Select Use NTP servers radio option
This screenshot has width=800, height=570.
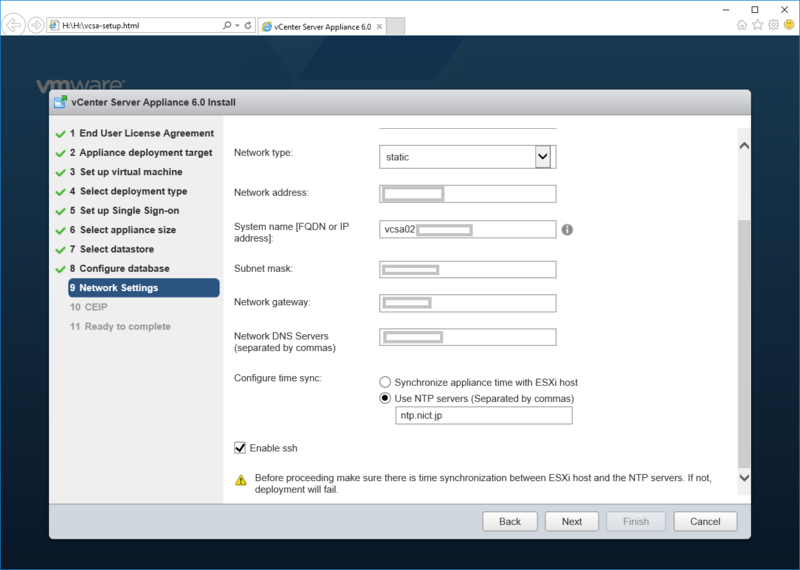(x=385, y=399)
